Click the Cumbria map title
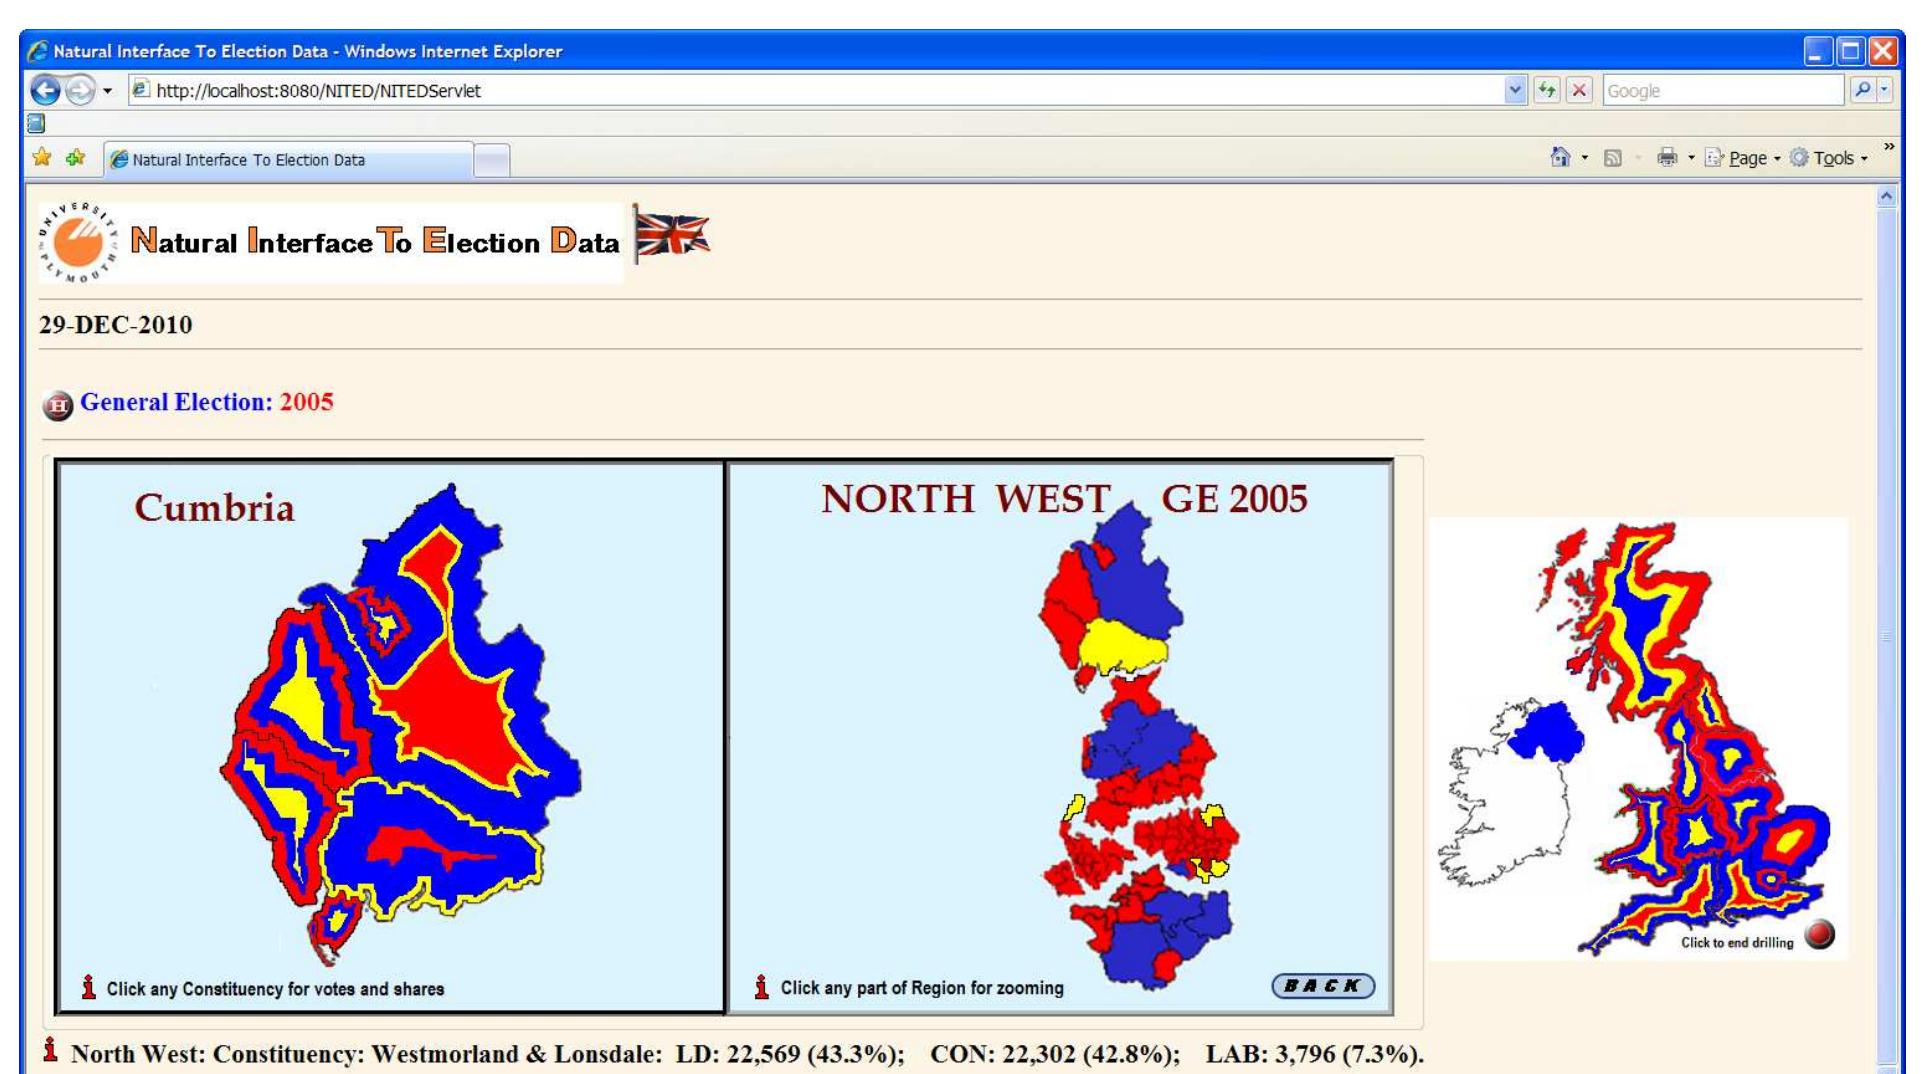 tap(214, 508)
